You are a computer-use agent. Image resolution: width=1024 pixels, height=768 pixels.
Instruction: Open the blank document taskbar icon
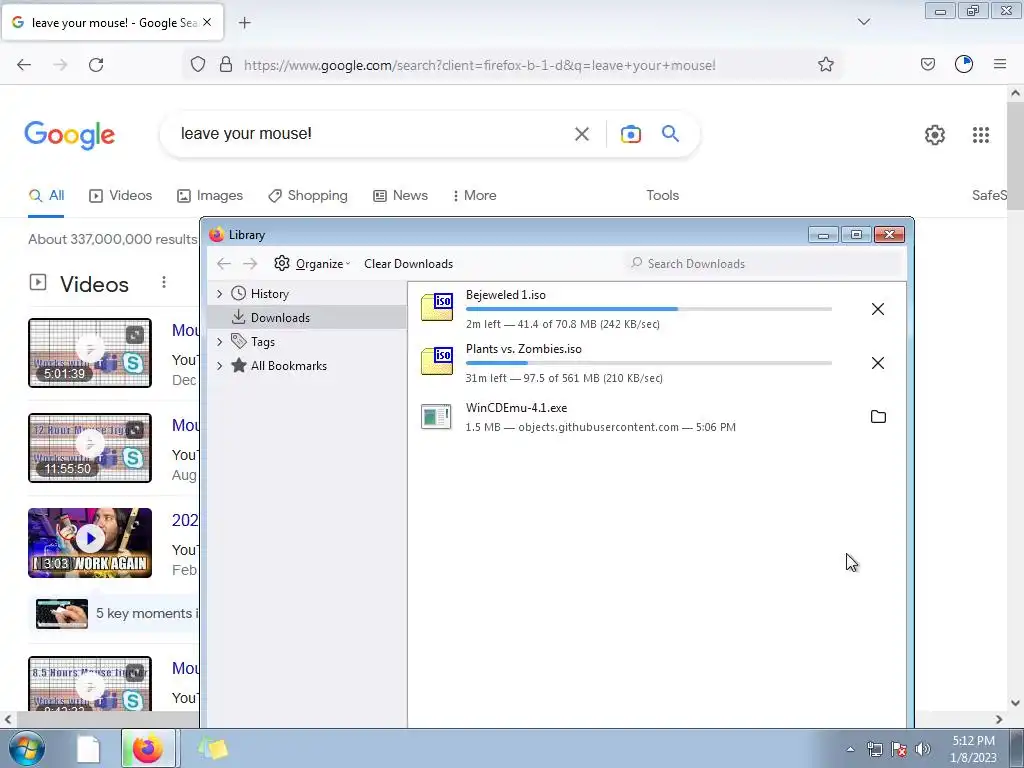click(x=88, y=749)
